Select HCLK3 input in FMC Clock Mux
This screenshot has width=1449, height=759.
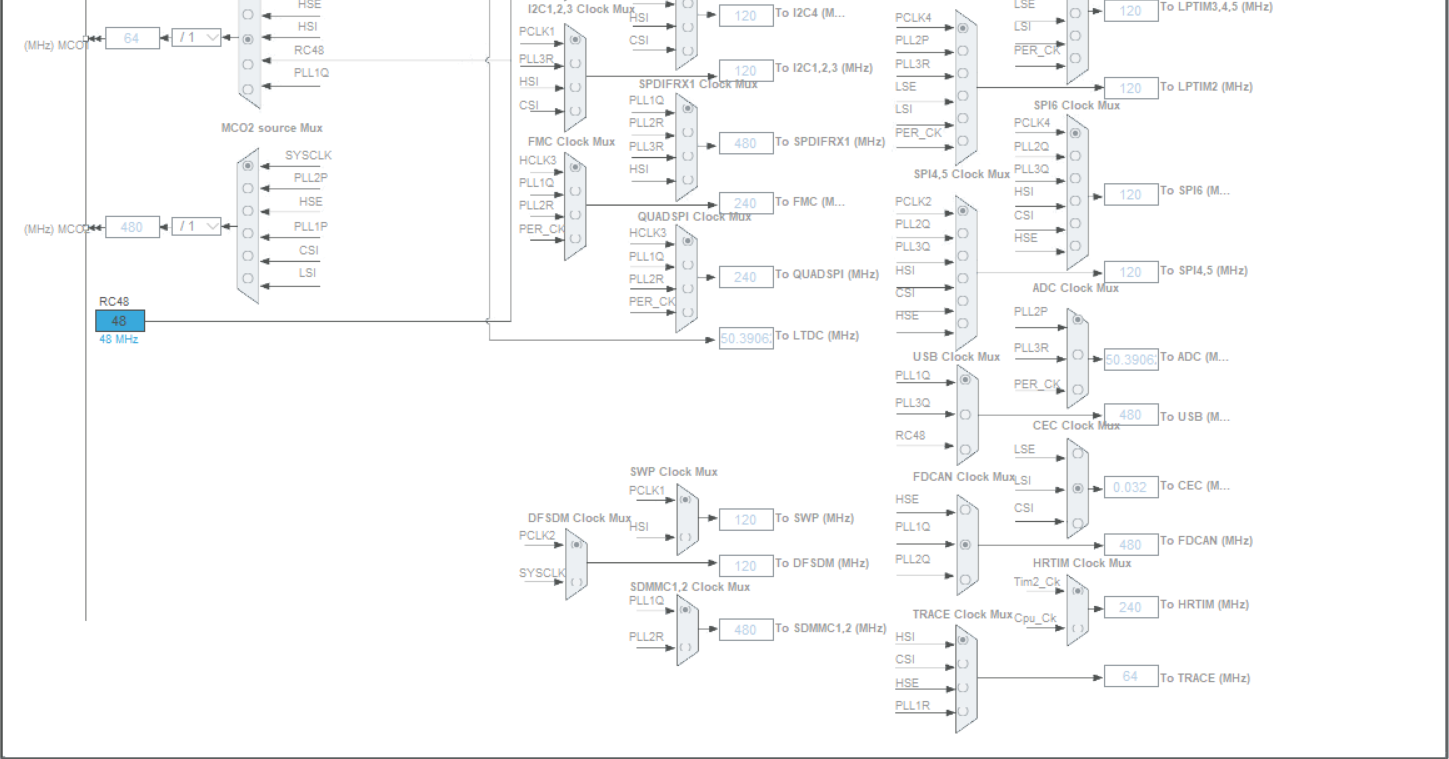[574, 168]
